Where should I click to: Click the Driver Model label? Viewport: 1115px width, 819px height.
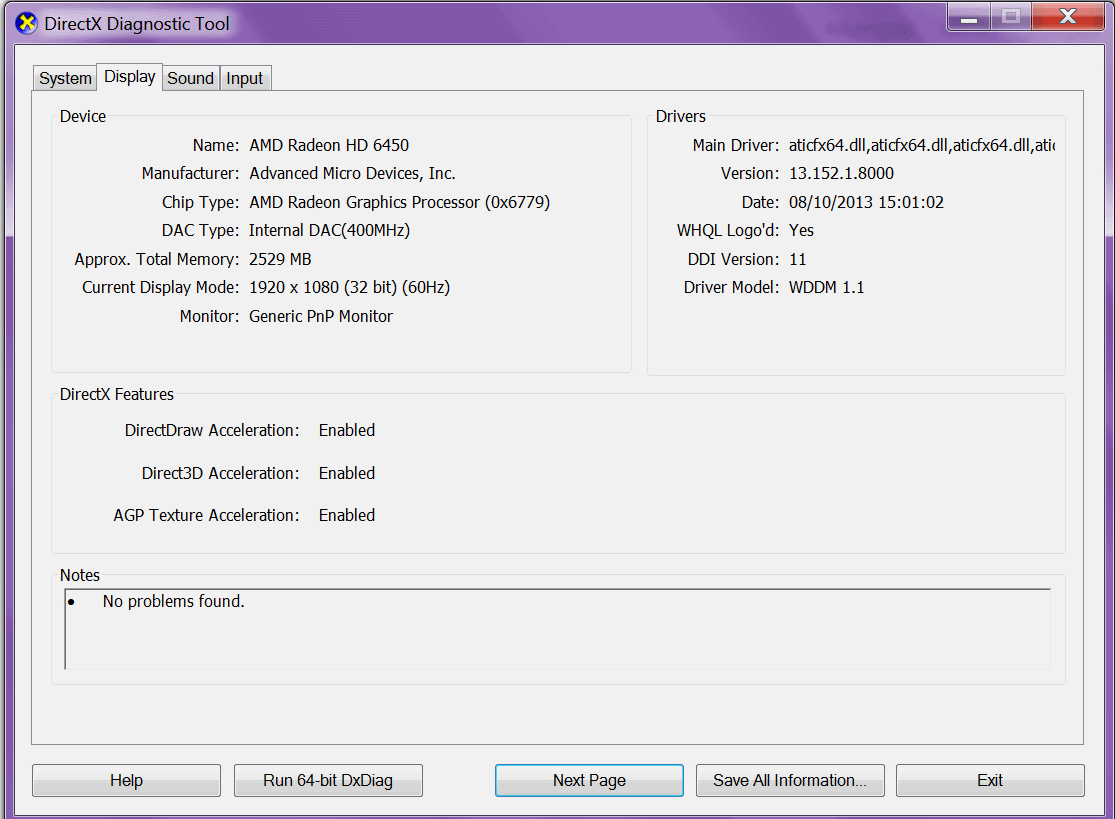click(731, 287)
